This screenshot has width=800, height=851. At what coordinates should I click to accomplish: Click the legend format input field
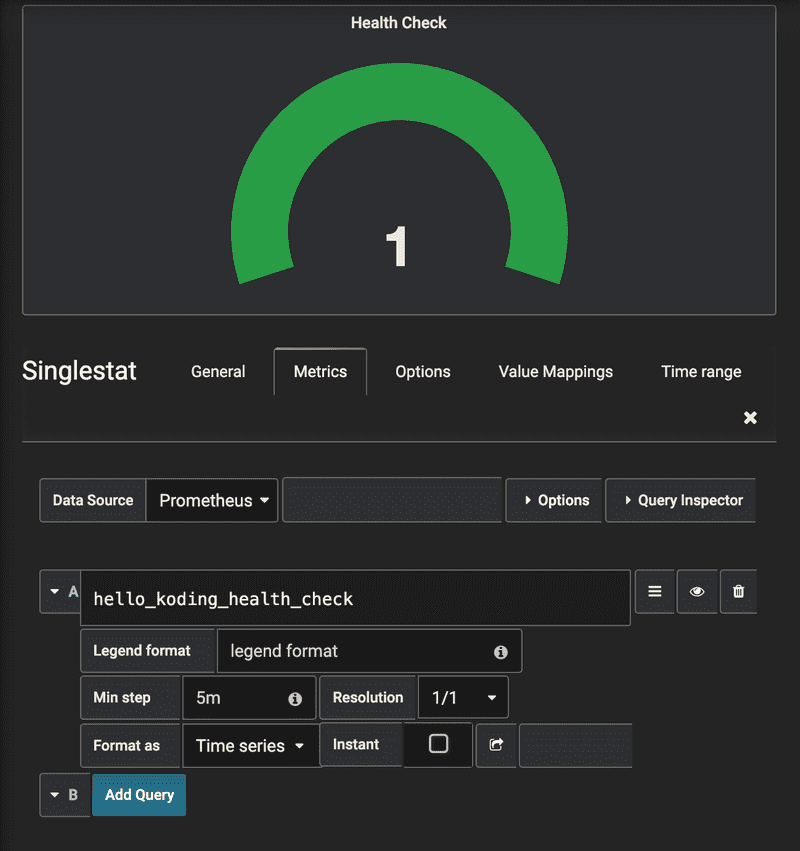pos(370,651)
